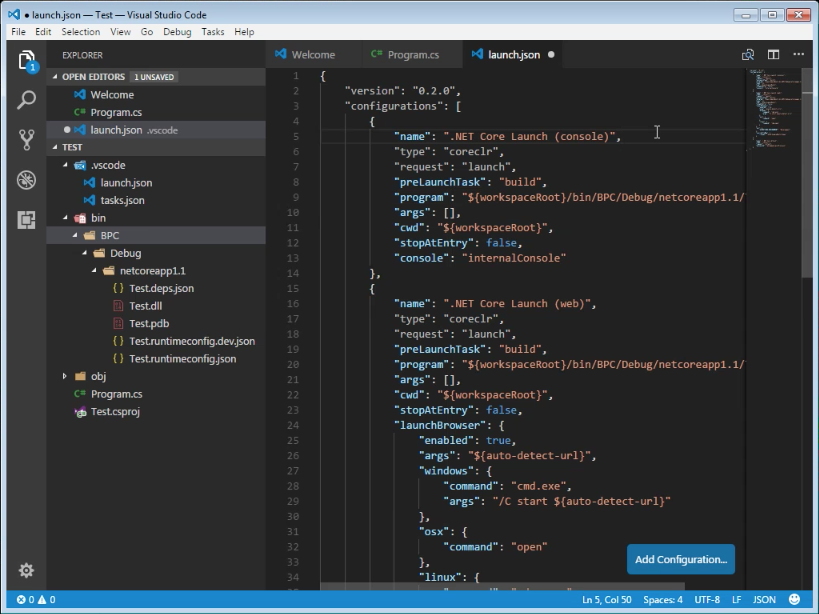Click the horizontal editor scrollbar
This screenshot has width=819, height=614.
[x=502, y=587]
